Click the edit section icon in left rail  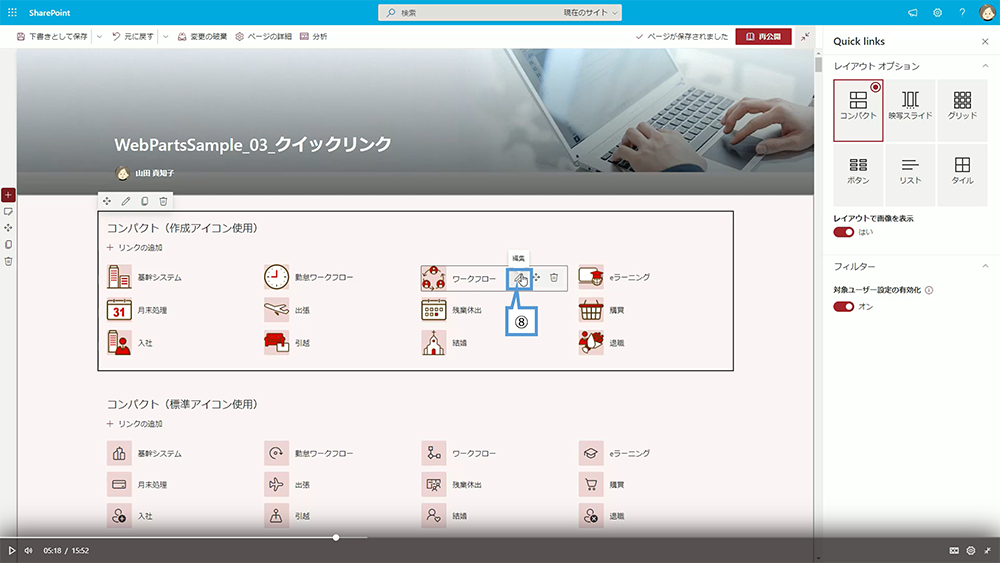click(8, 212)
